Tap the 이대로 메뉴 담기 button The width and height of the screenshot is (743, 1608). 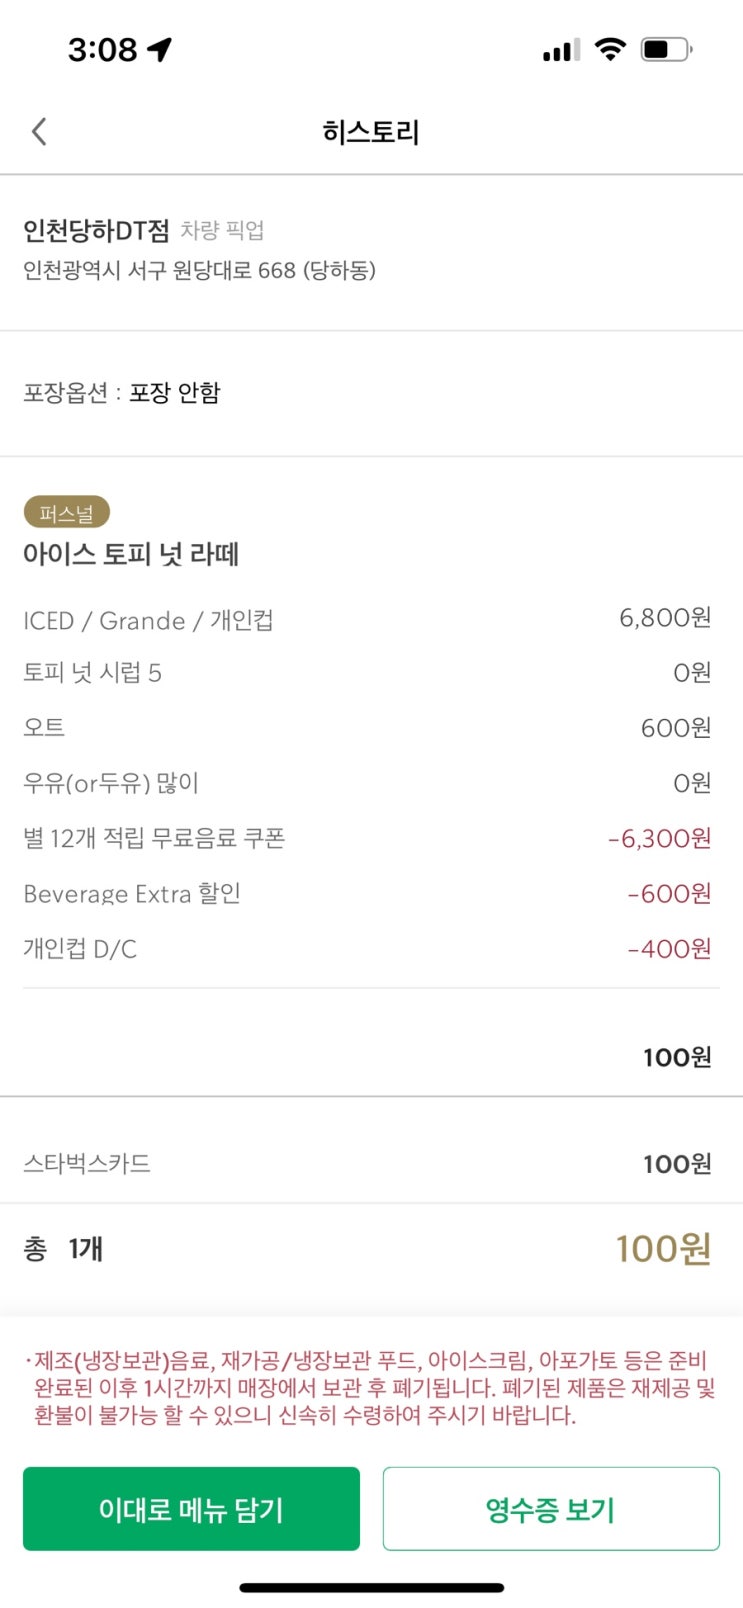[191, 1509]
